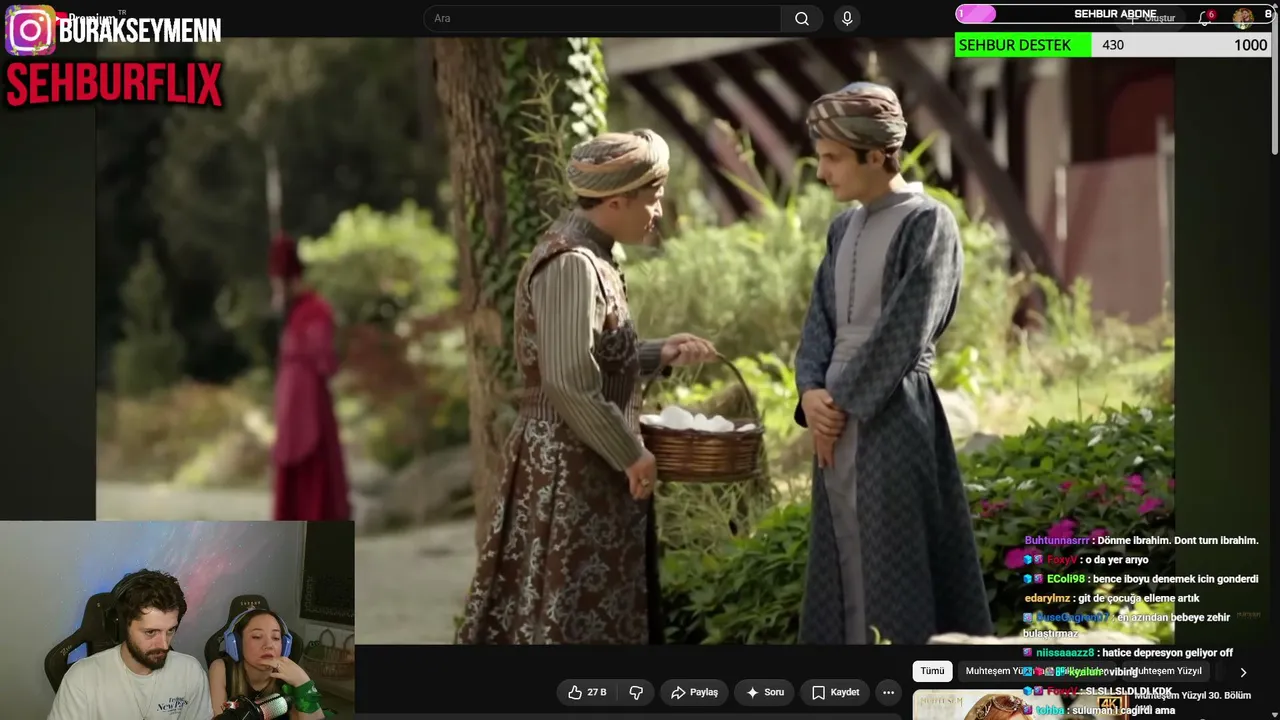The image size is (1280, 720).
Task: Select the rightmost Muhteşem Yüzyıl chip
Action: pos(1167,671)
